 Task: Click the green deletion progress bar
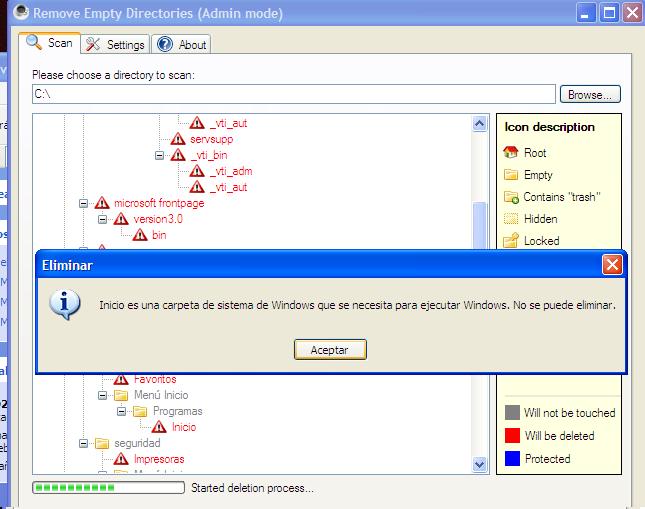click(109, 488)
